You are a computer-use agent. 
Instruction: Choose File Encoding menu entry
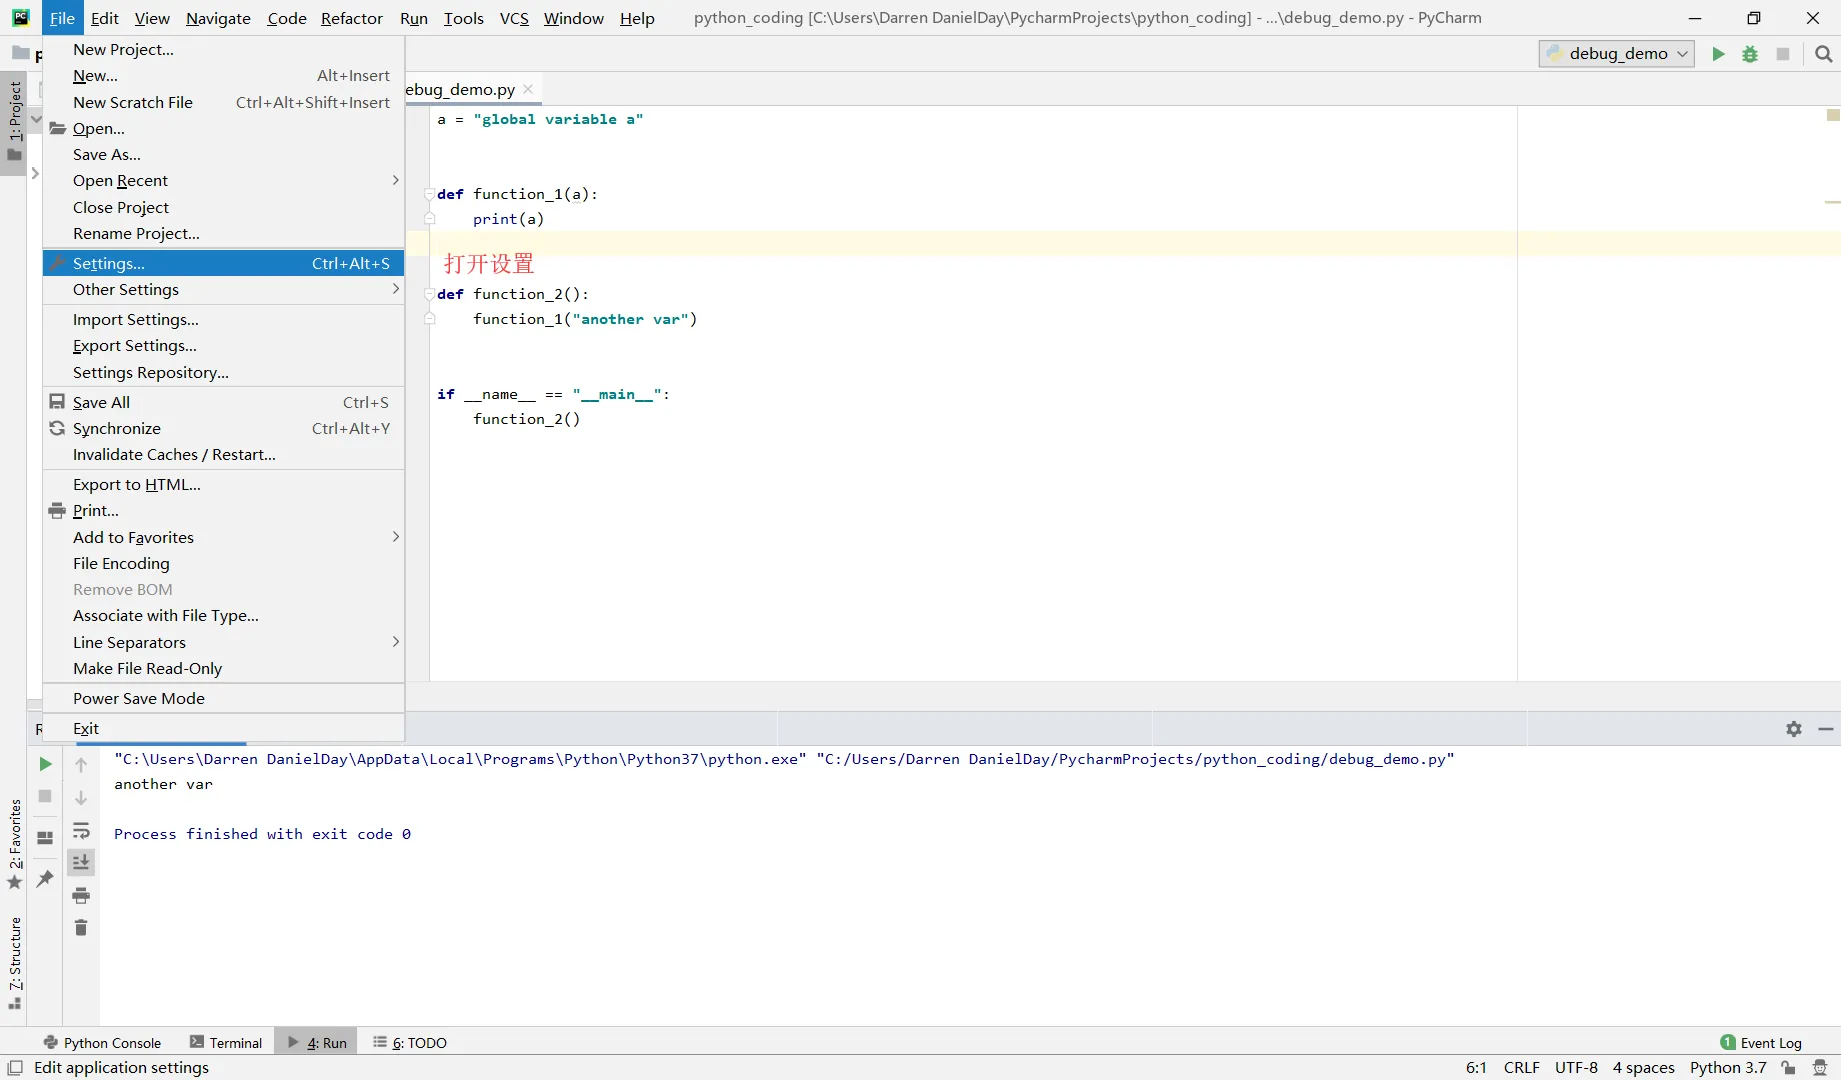[x=224, y=563]
